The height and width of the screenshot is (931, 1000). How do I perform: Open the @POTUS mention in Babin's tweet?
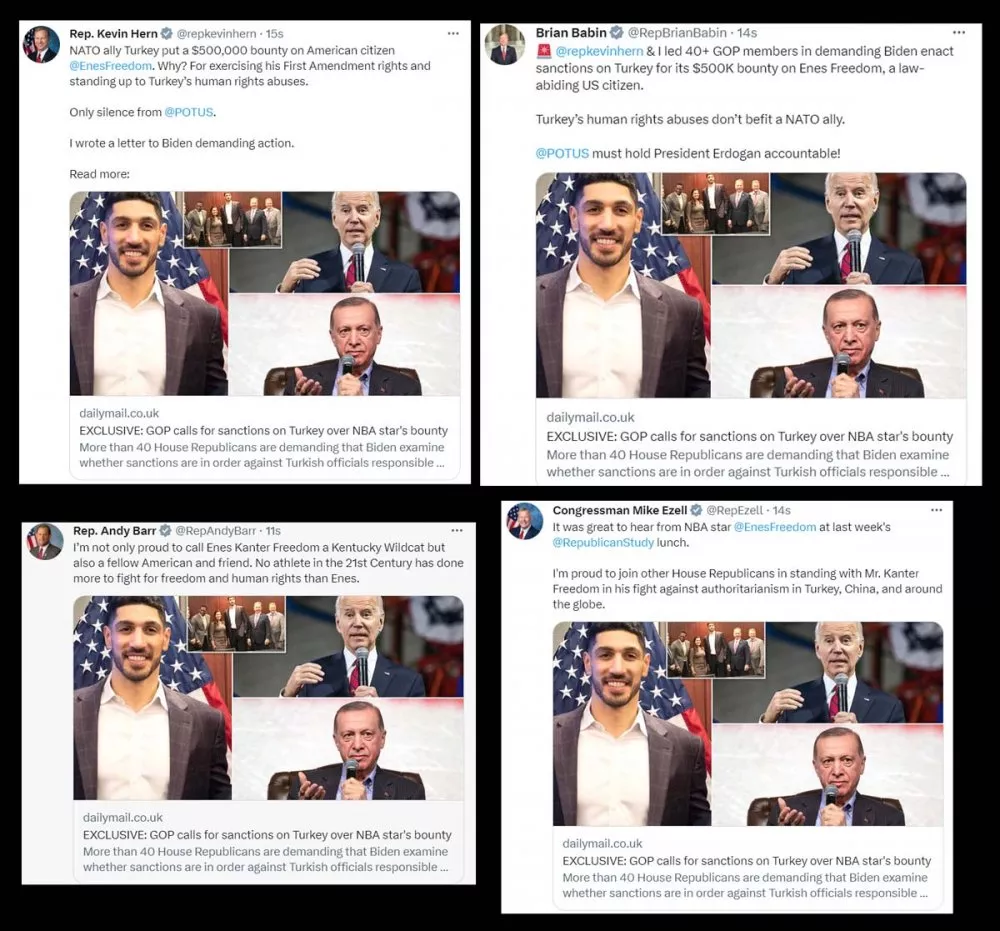pyautogui.click(x=562, y=153)
